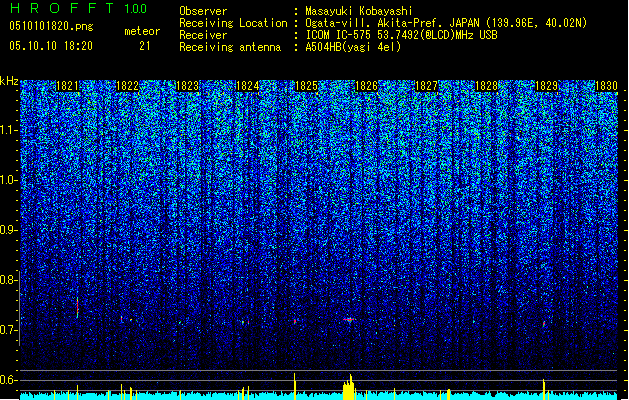
Task: Click the 1825 time marker
Action: click(x=306, y=86)
